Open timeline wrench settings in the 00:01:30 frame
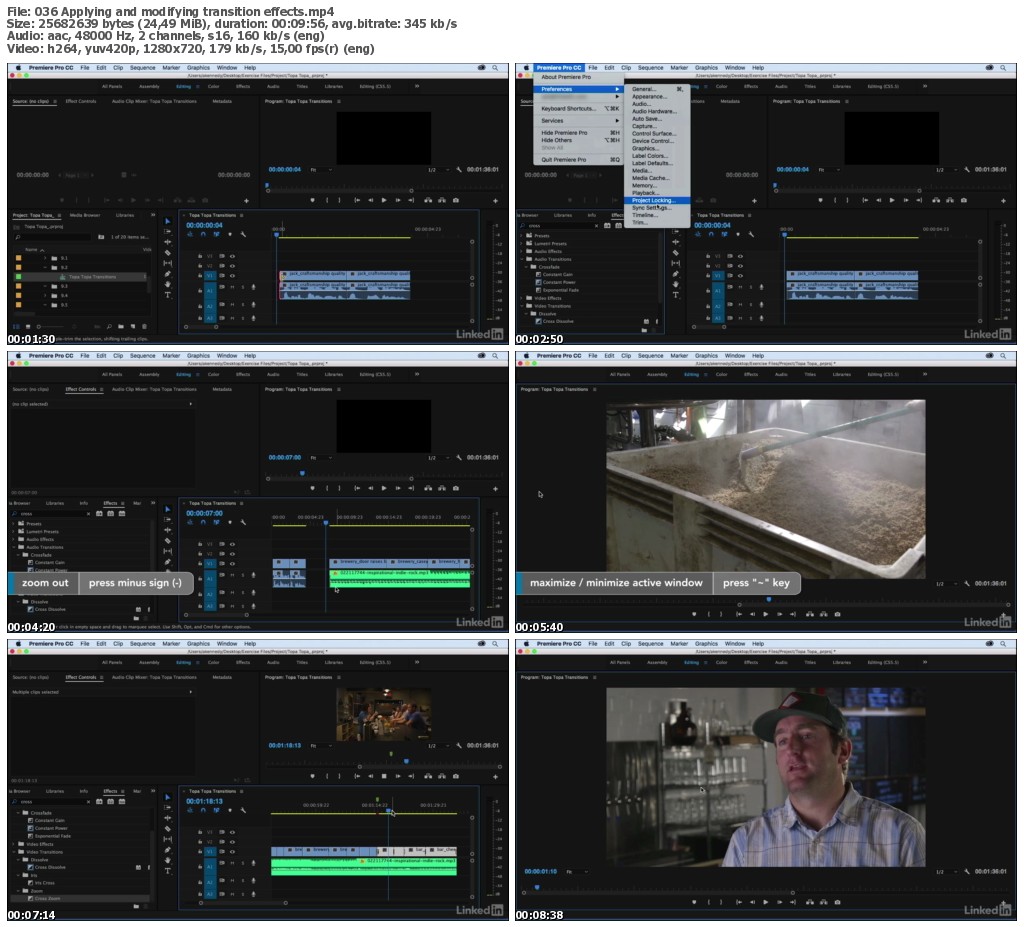 [x=243, y=235]
